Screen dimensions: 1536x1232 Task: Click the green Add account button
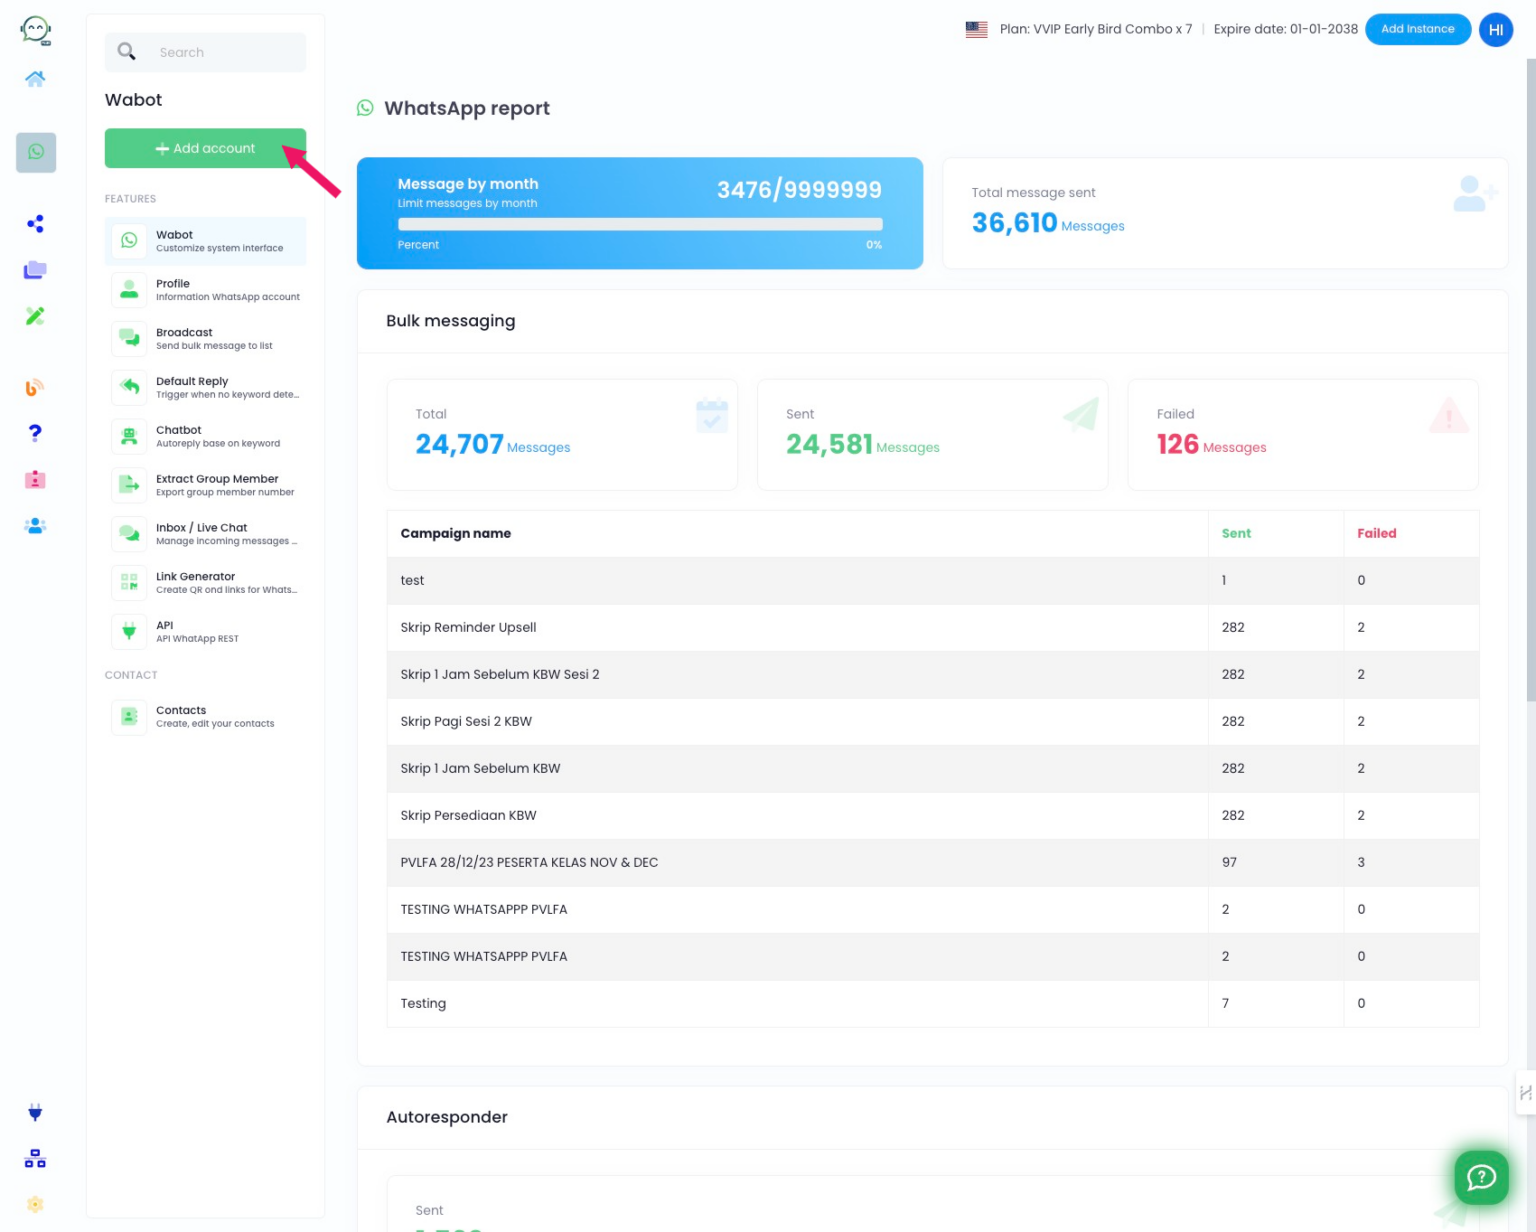205,148
